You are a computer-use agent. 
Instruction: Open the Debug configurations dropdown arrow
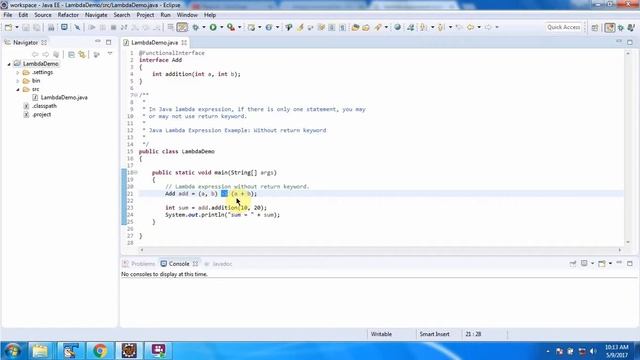(x=204, y=27)
